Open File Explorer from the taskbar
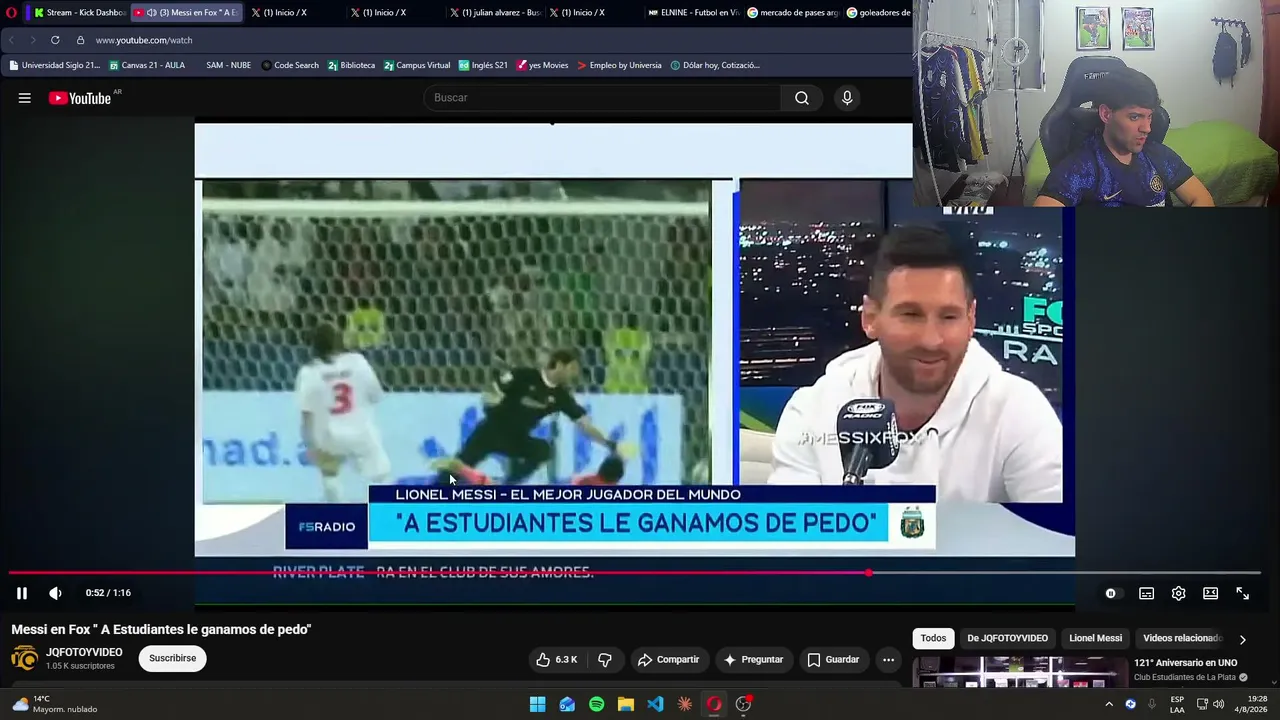The width and height of the screenshot is (1280, 720). coord(626,704)
